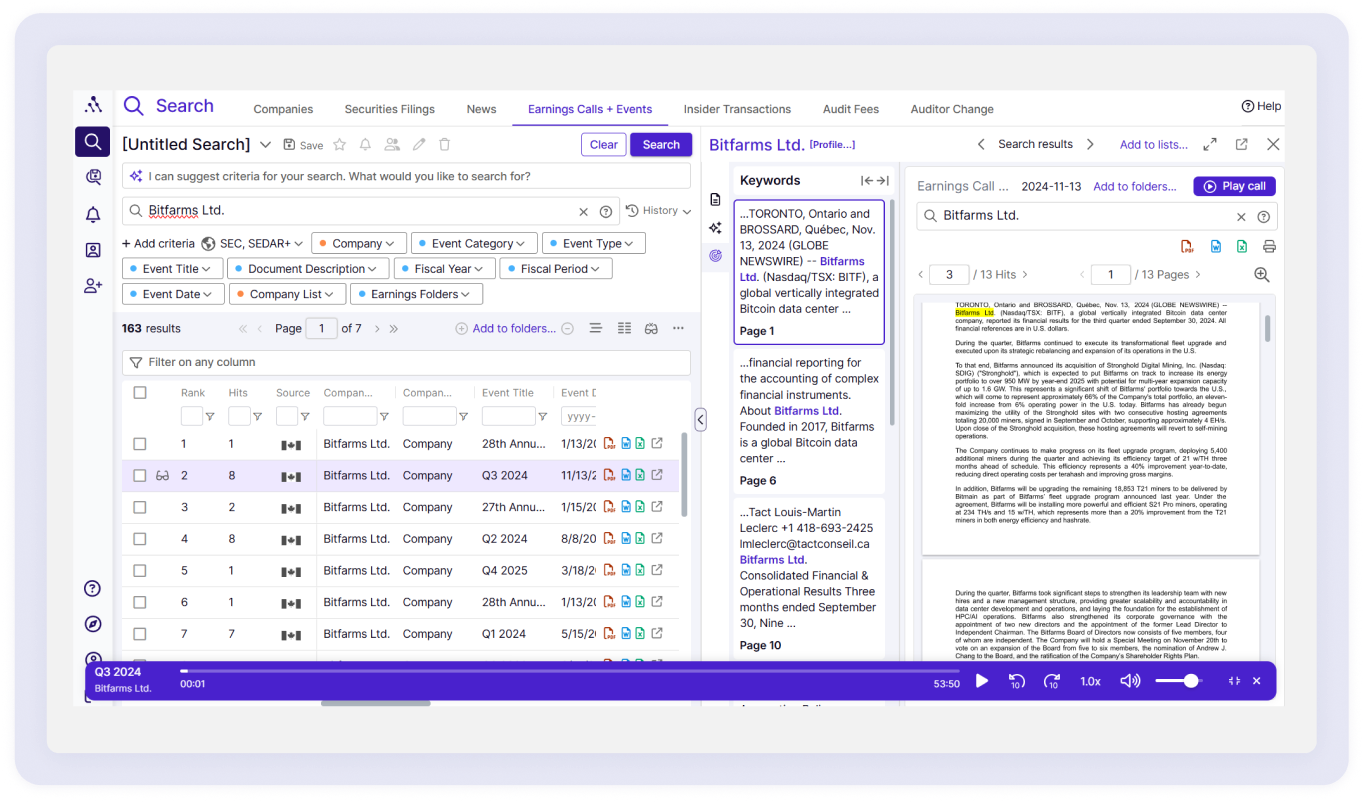Image resolution: width=1364 pixels, height=802 pixels.
Task: Open the Event Type dropdown
Action: (594, 243)
